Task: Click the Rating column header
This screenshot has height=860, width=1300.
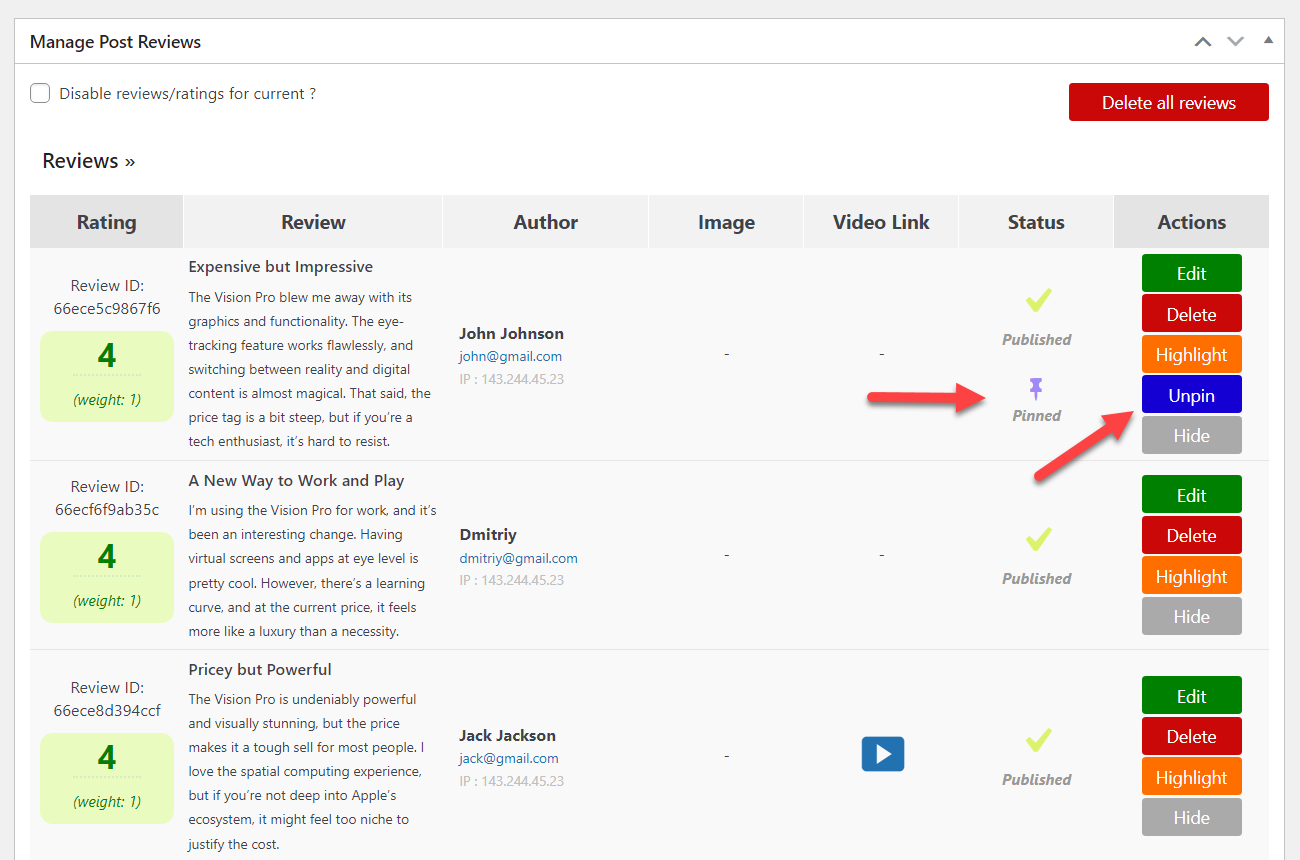Action: (x=106, y=222)
